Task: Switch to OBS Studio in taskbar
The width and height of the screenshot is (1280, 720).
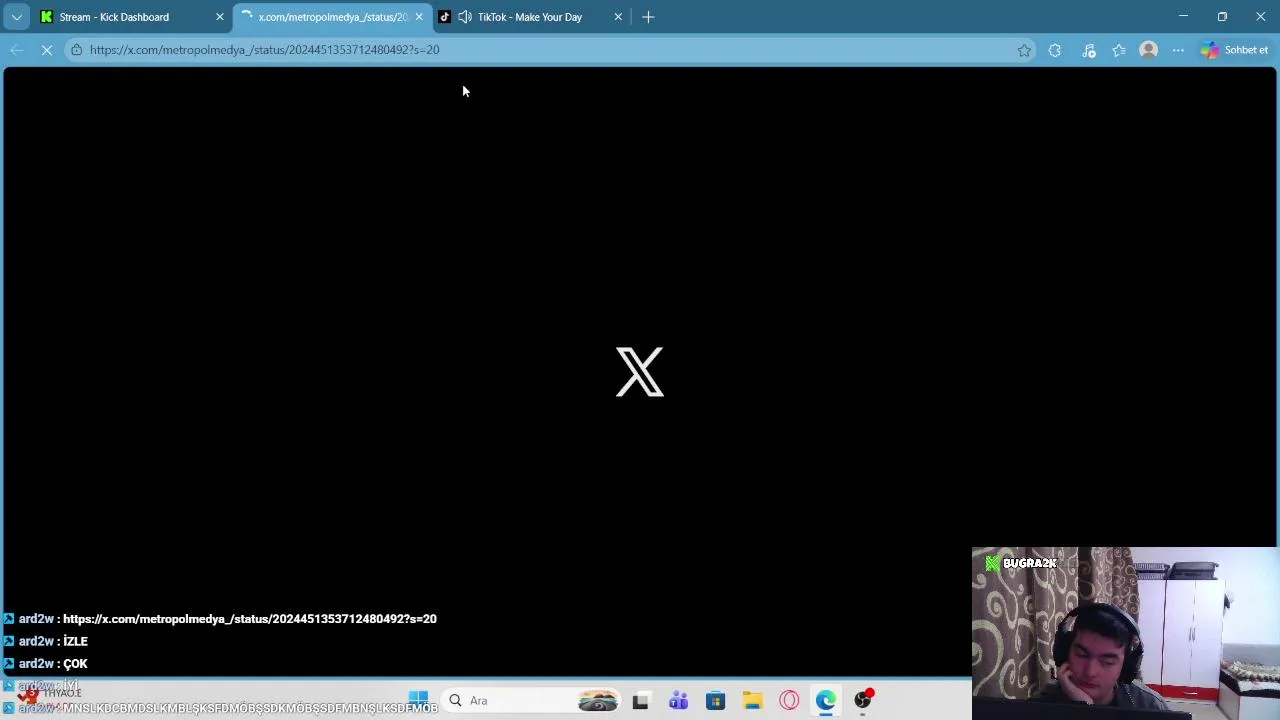Action: pyautogui.click(x=863, y=700)
